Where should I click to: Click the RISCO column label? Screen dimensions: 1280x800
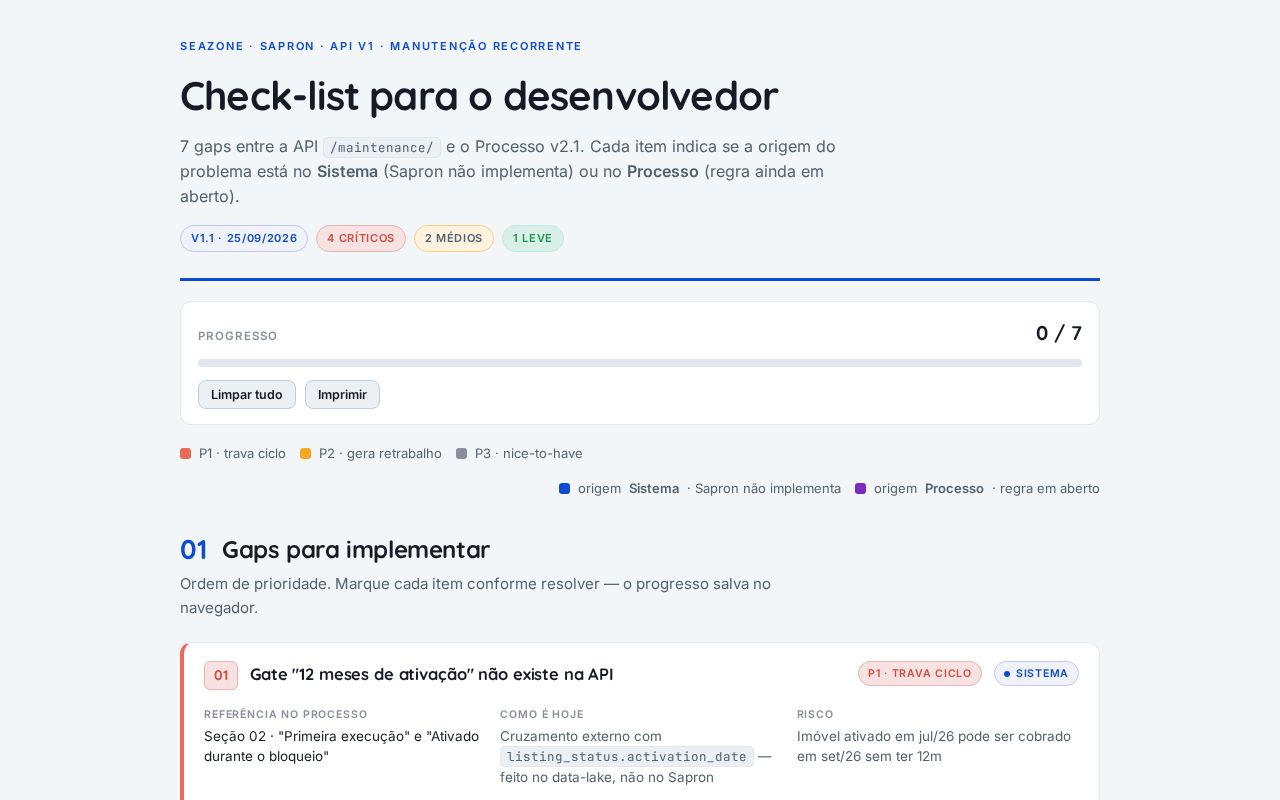(815, 714)
